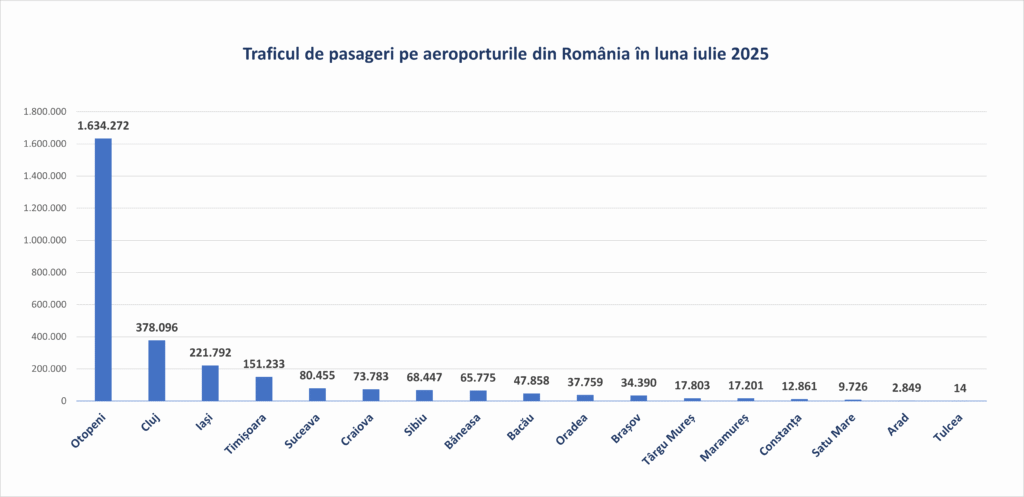Click the chart title text

505,54
